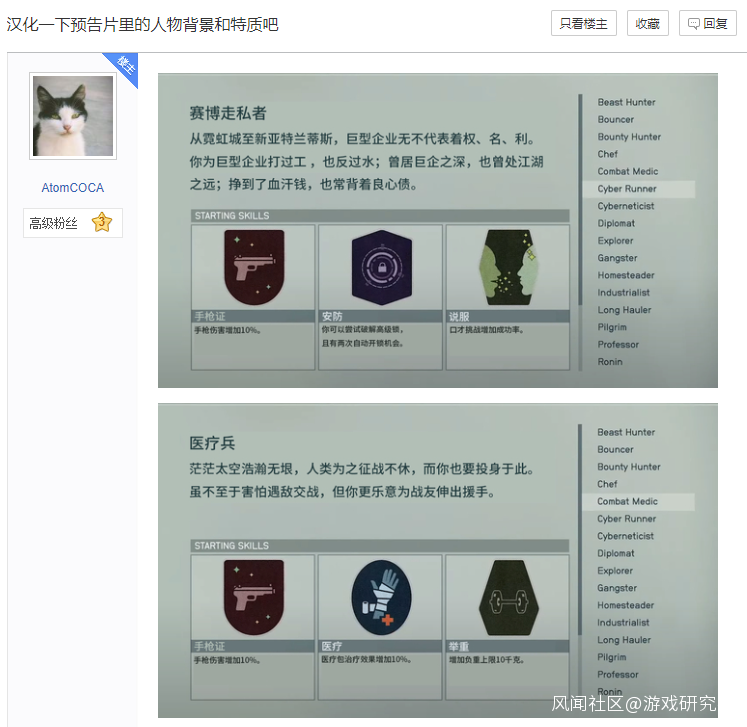Viewport: 747px width, 727px height.
Task: Select Ronin in the first image list
Action: (610, 362)
